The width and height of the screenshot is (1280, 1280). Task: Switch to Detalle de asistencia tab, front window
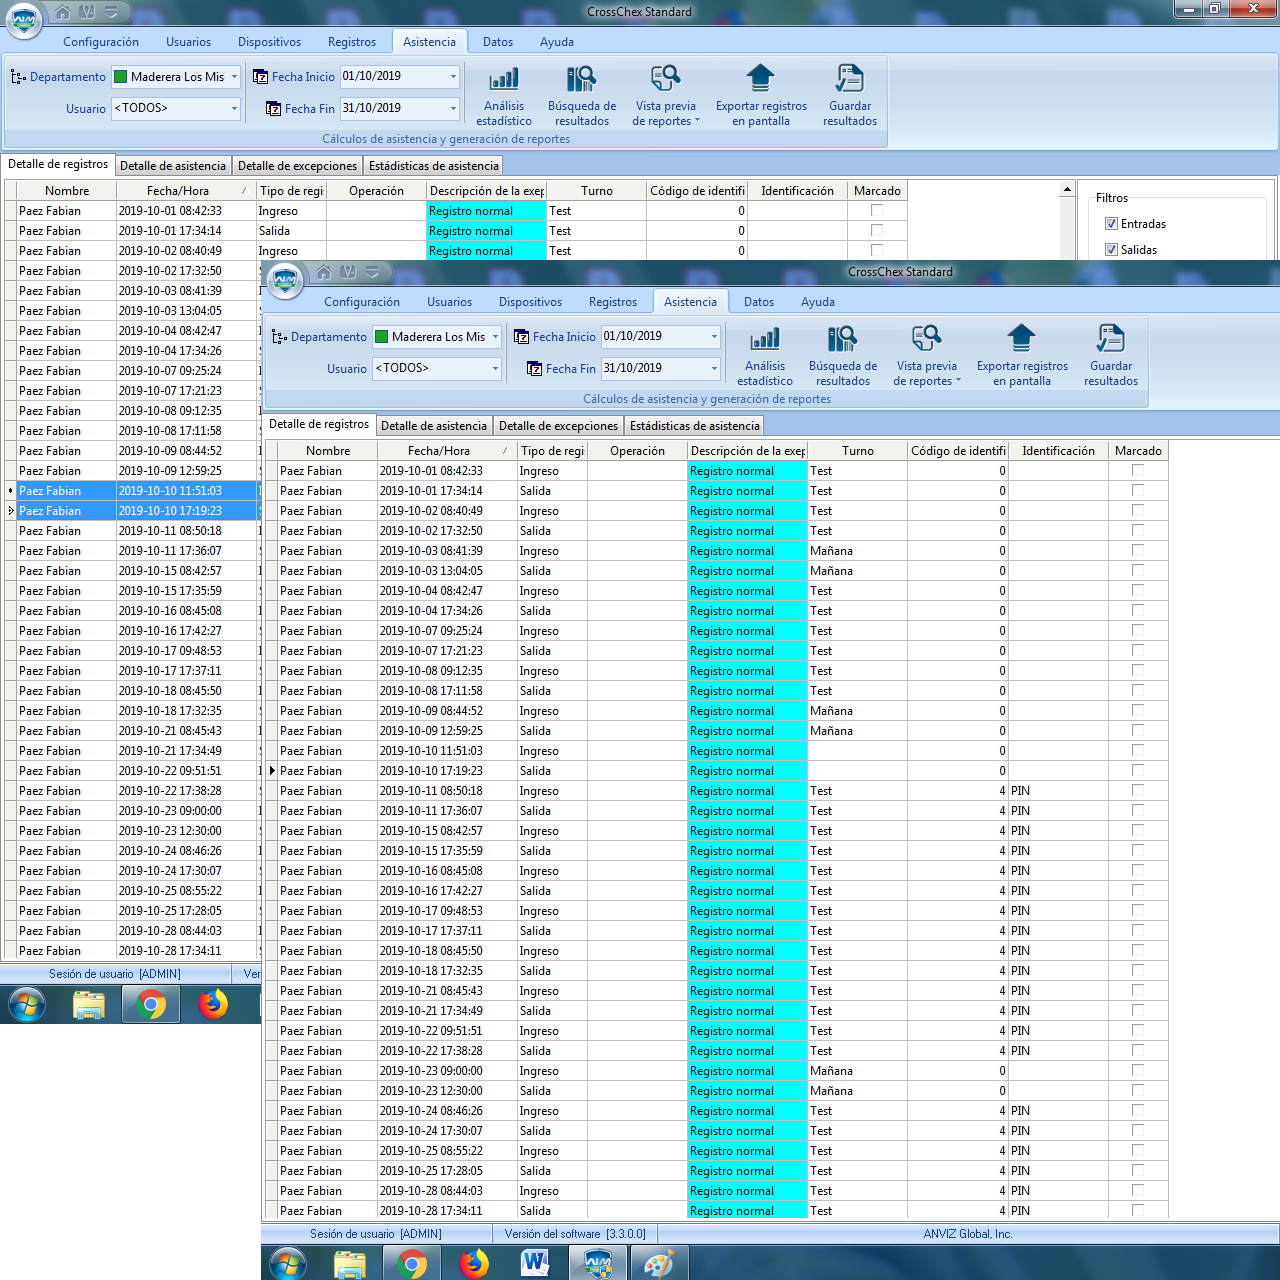click(x=434, y=426)
